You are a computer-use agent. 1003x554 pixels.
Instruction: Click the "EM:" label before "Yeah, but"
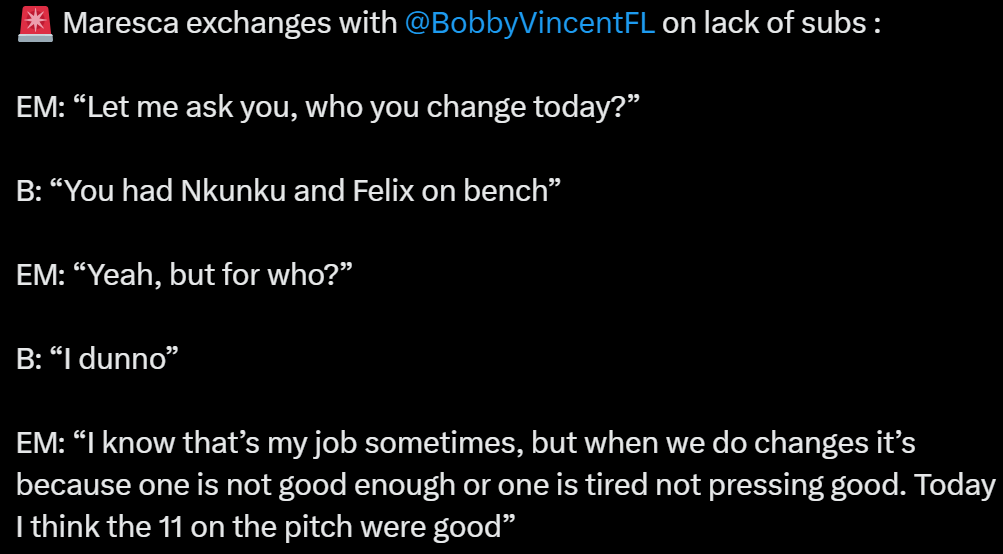[x=40, y=275]
